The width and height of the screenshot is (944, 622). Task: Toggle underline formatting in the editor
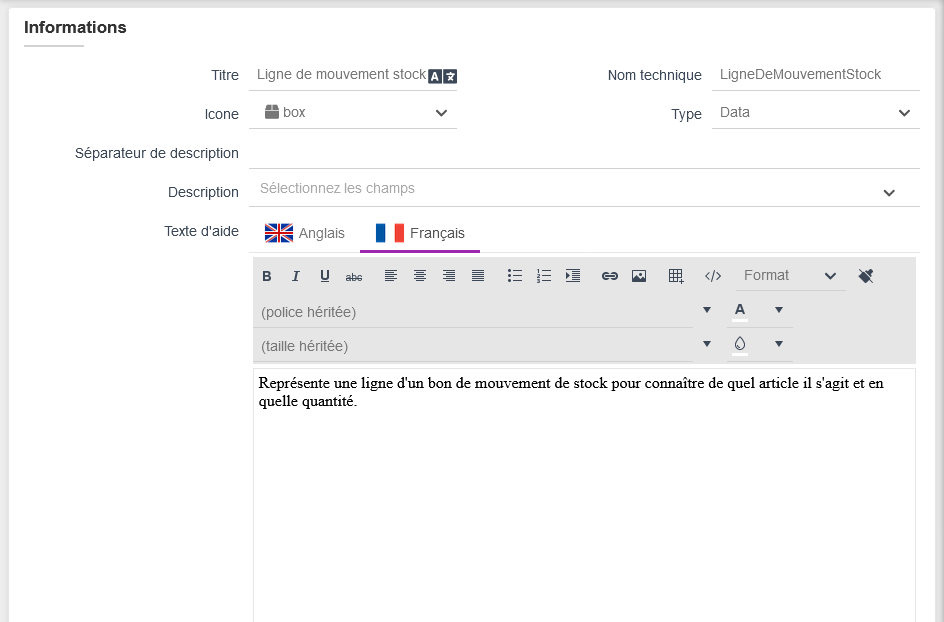point(325,276)
